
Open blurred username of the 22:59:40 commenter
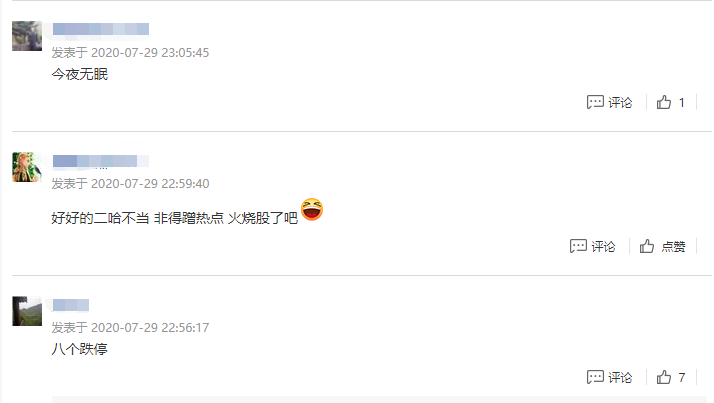pos(101,161)
